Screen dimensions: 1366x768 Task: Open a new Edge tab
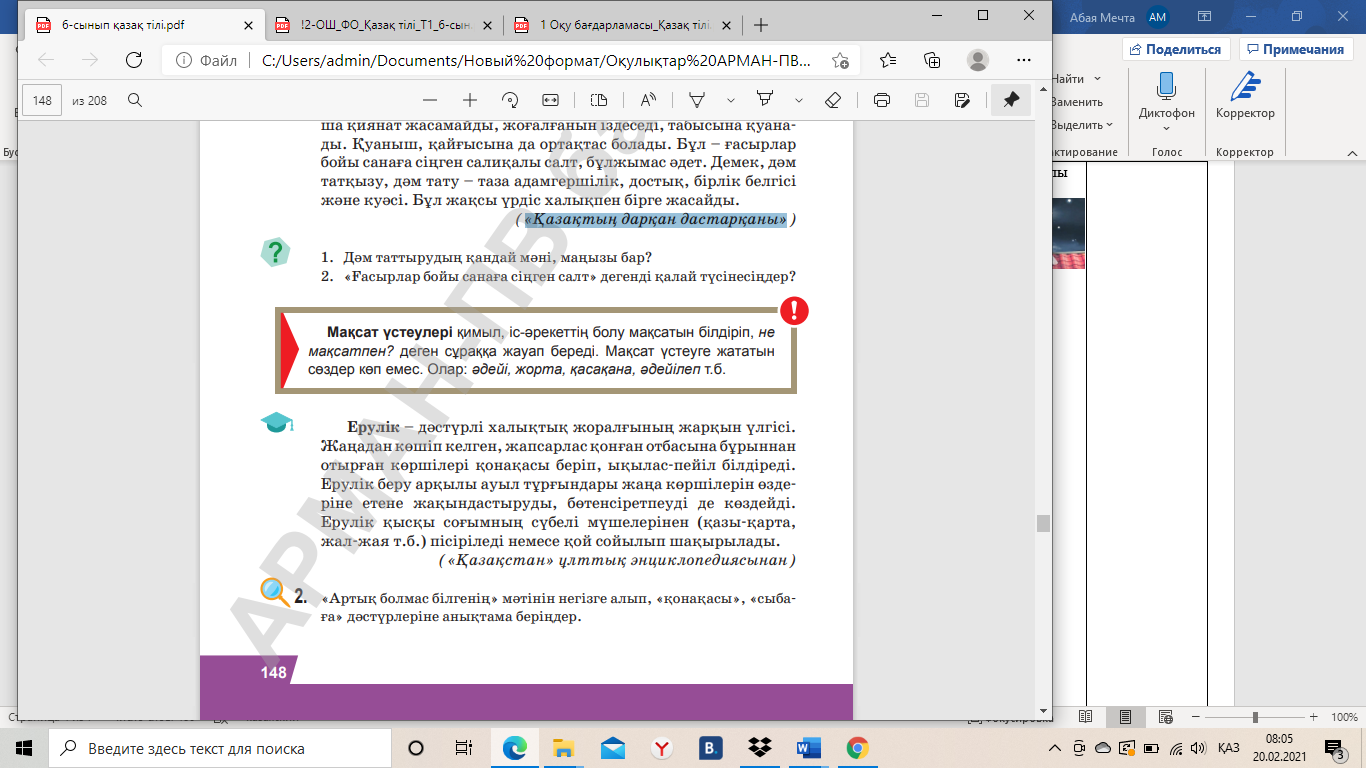point(761,25)
